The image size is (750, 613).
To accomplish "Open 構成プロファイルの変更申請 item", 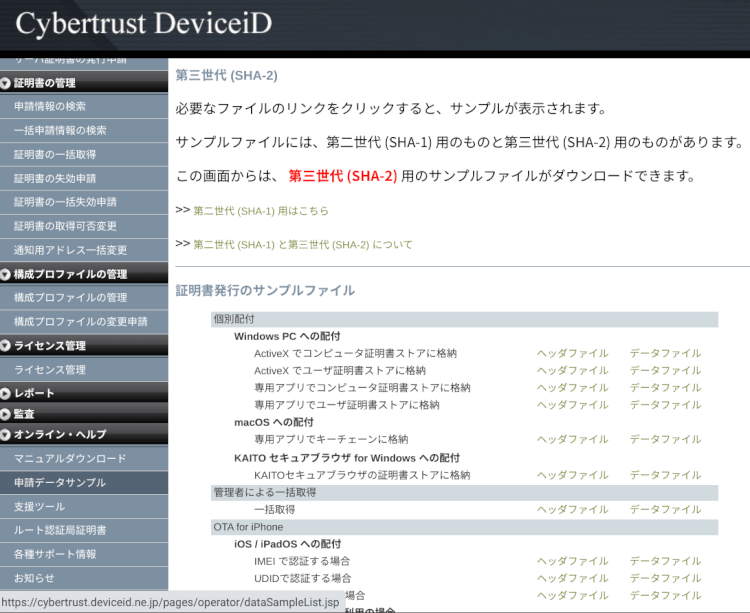I will 84,322.
